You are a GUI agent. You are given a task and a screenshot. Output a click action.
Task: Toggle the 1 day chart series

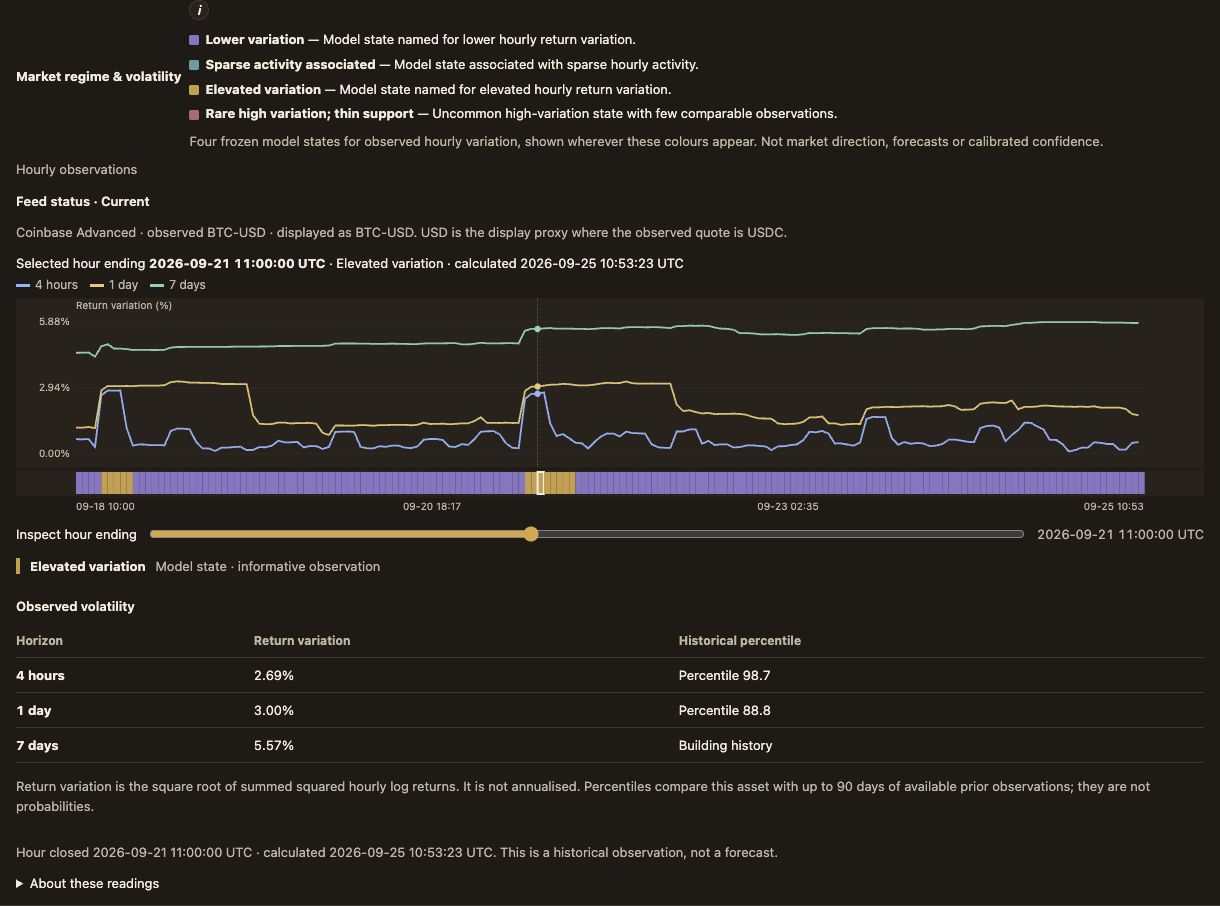point(112,285)
